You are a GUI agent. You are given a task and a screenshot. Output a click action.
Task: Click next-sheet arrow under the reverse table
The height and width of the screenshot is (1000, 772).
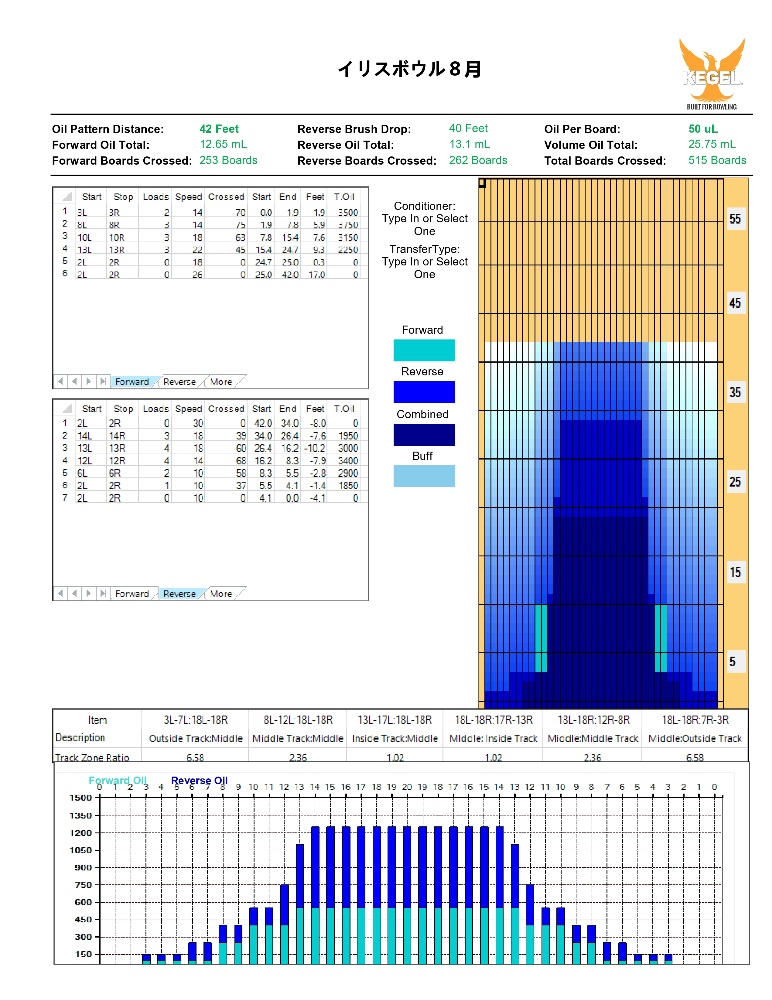89,593
